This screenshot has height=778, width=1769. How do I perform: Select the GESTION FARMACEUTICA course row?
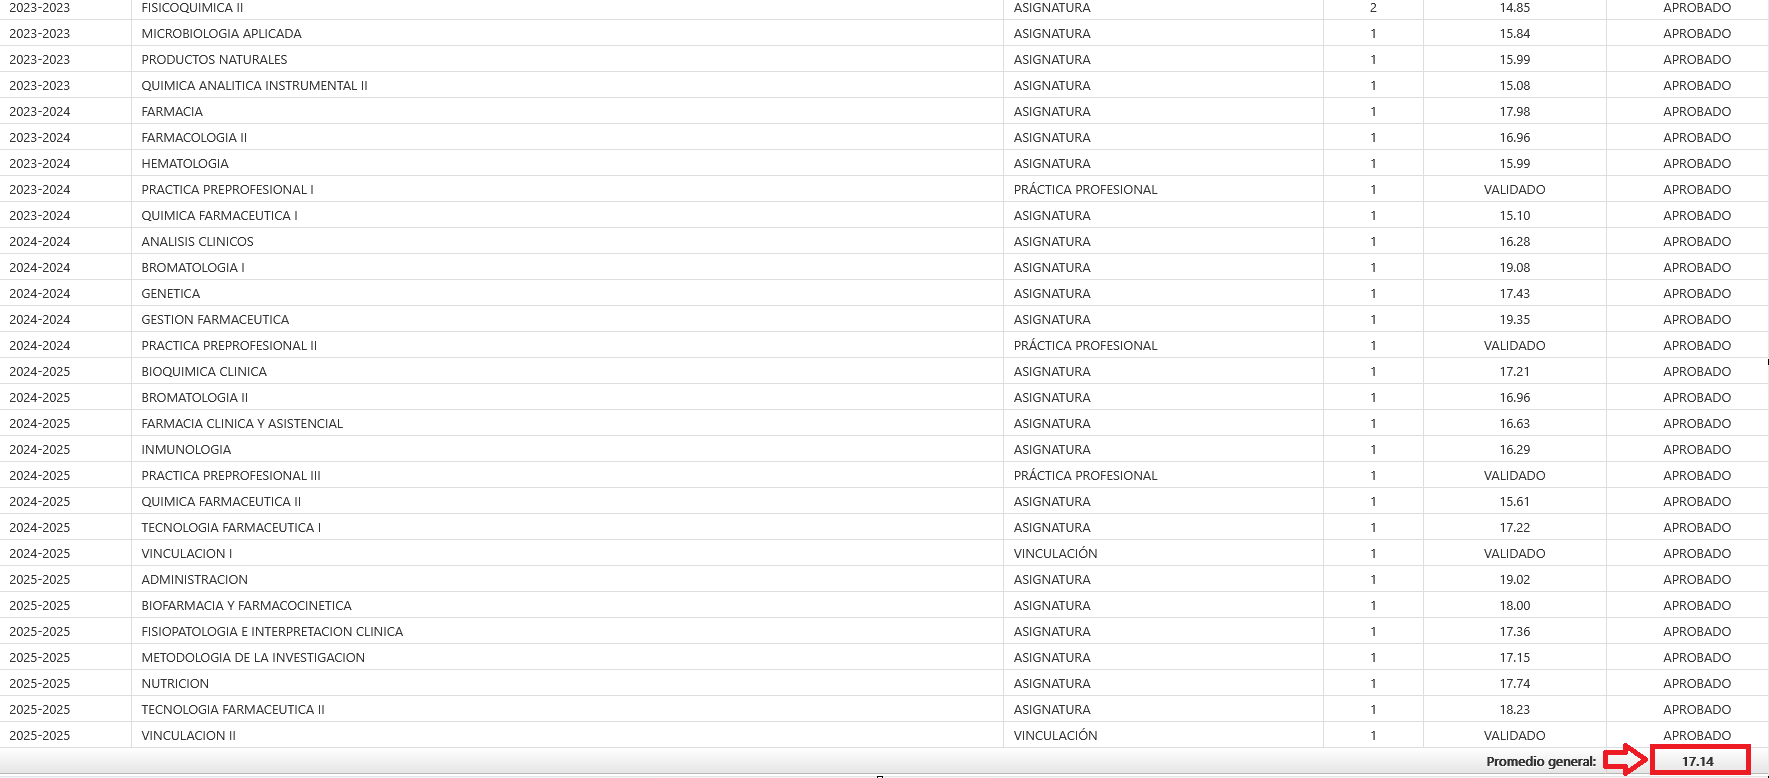click(x=215, y=319)
